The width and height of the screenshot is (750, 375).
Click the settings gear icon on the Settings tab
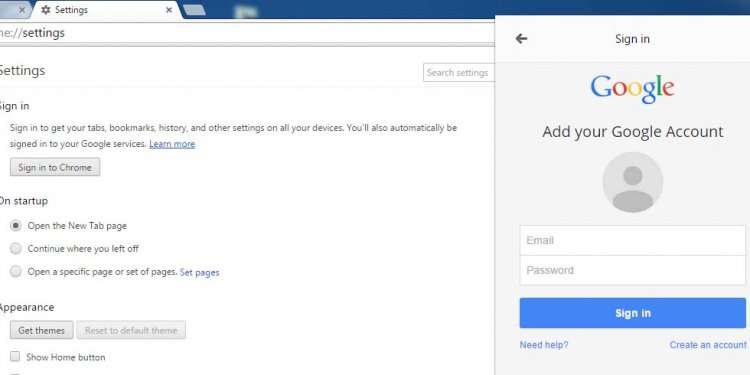tap(46, 10)
